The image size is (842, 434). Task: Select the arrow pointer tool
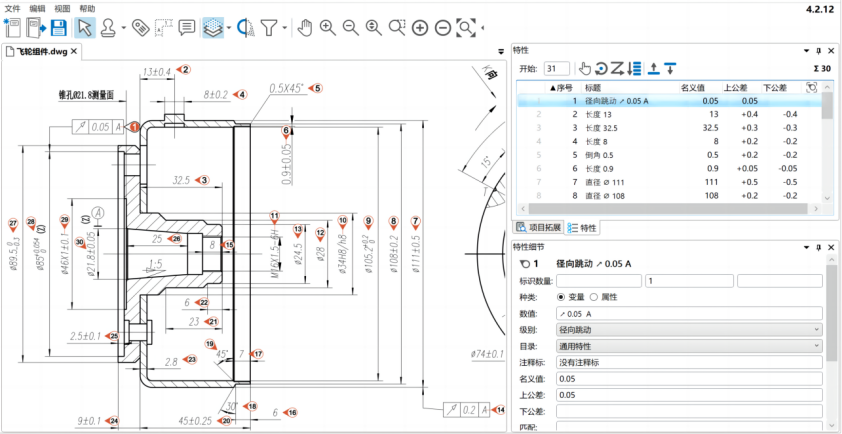[85, 28]
